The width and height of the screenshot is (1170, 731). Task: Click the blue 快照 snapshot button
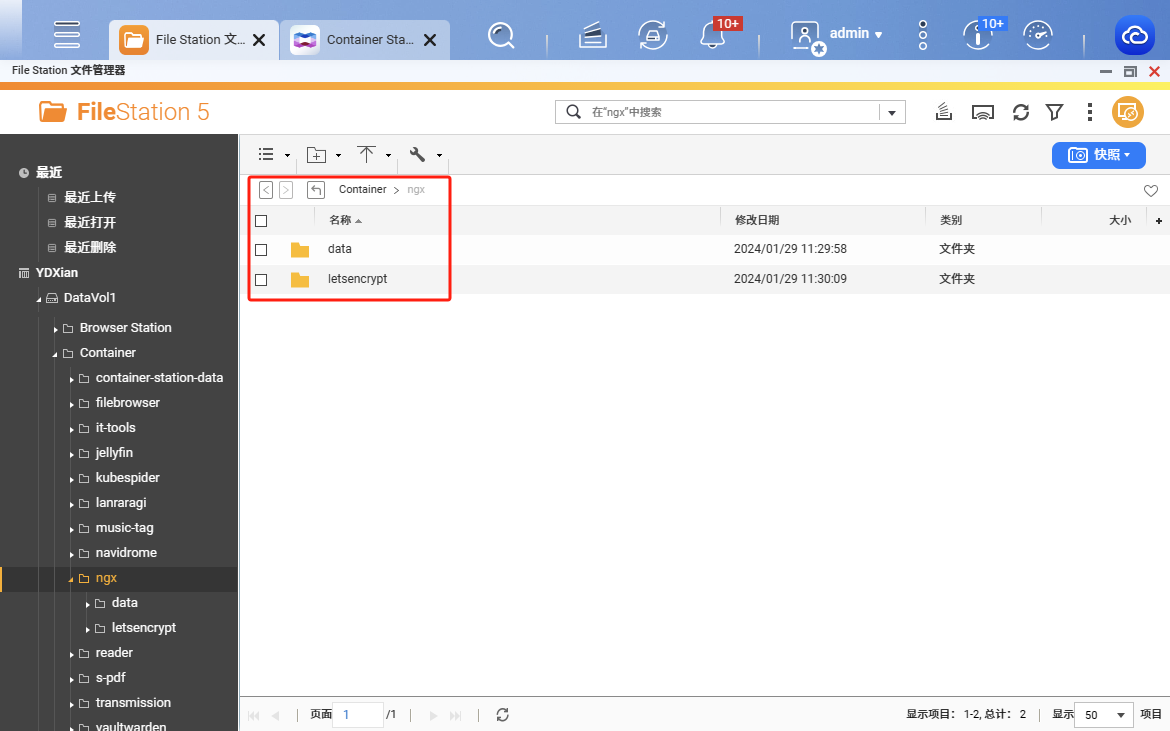(x=1098, y=155)
